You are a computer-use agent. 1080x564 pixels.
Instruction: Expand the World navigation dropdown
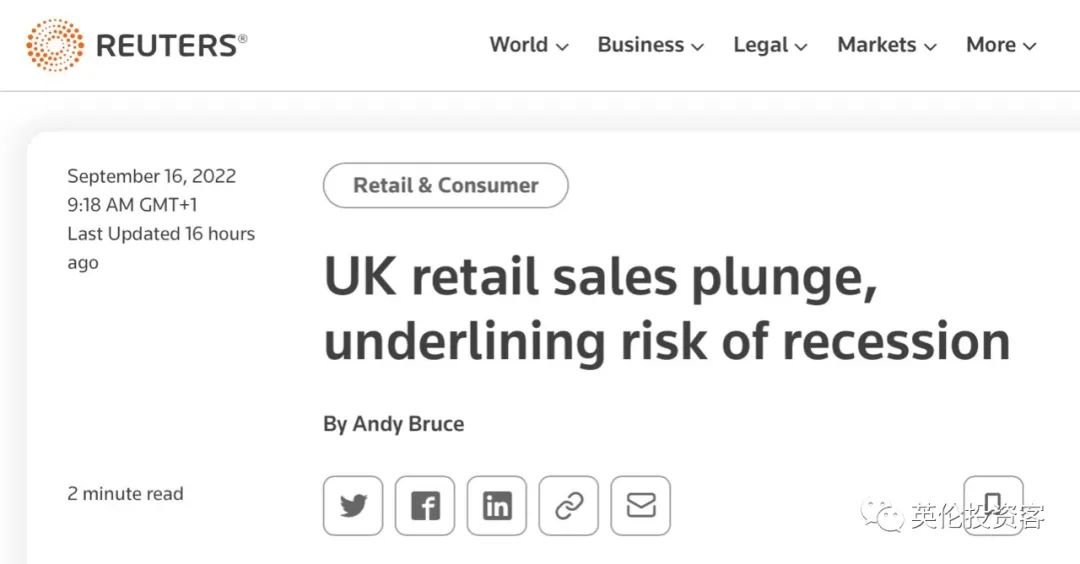pos(529,45)
